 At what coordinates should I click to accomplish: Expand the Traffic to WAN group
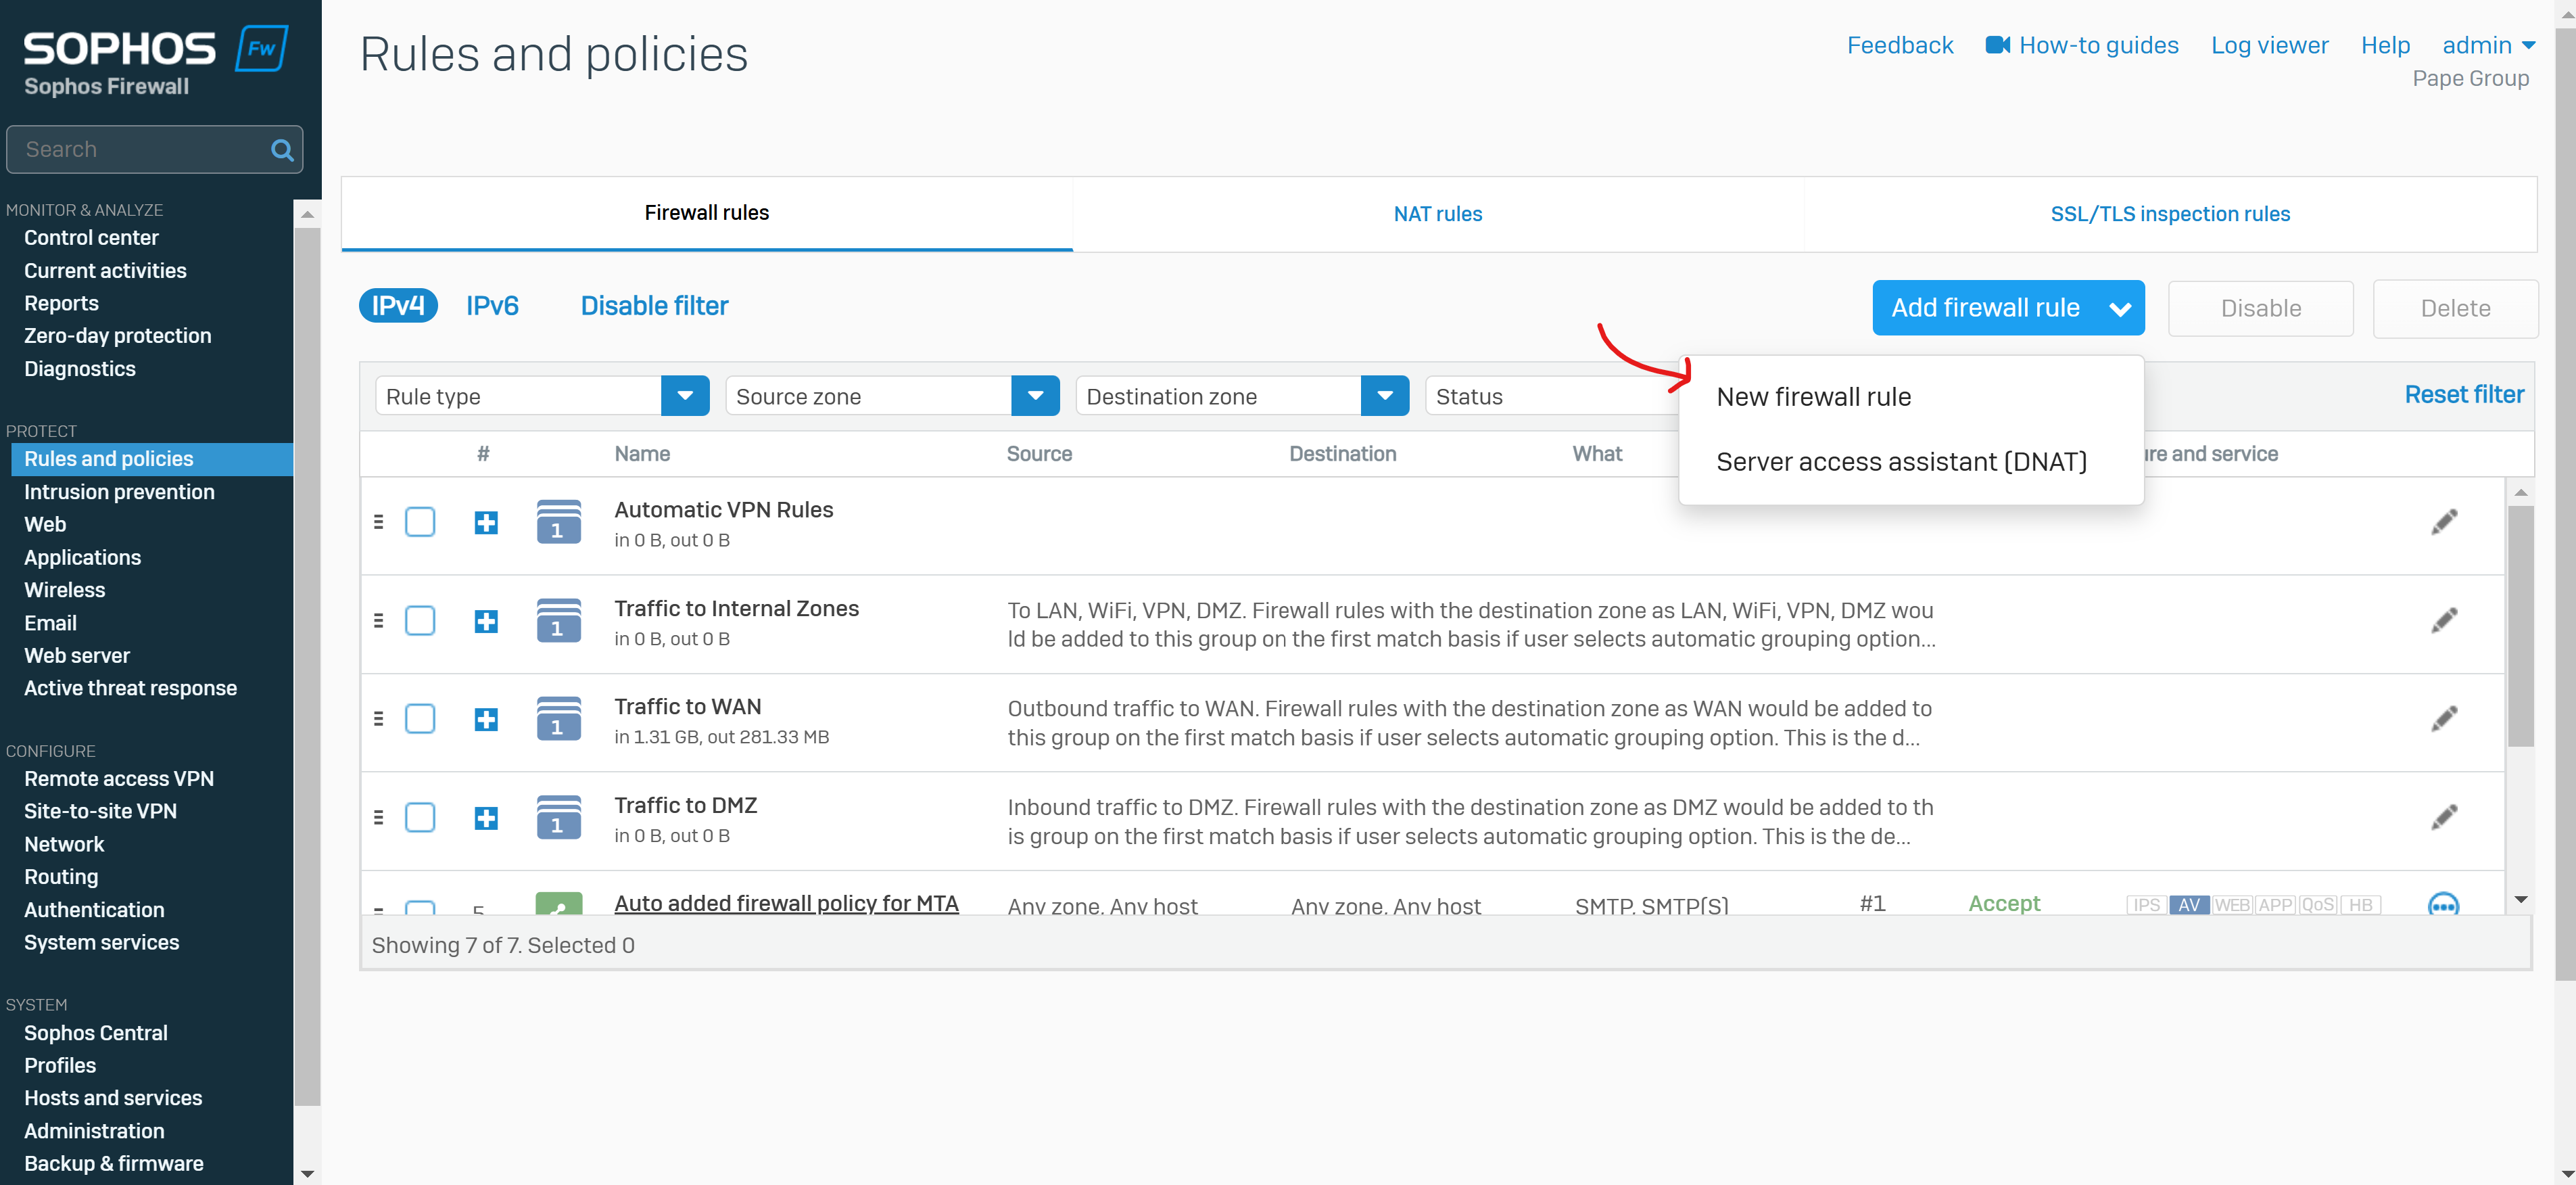486,719
